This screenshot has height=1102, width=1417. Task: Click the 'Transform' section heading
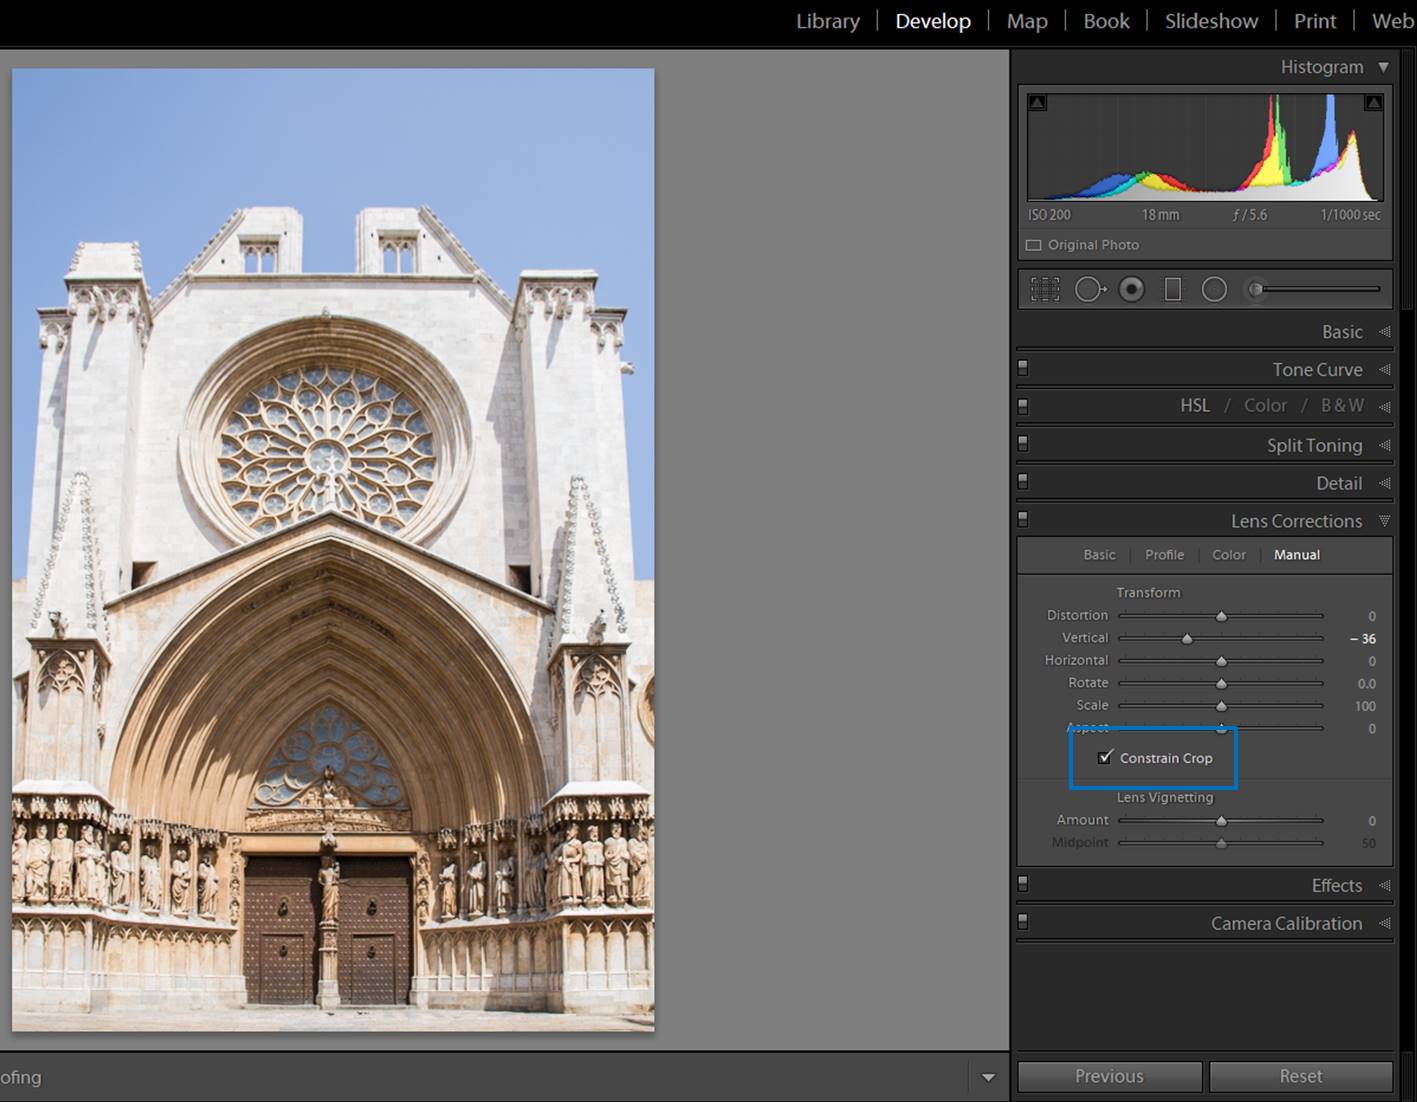pos(1148,592)
